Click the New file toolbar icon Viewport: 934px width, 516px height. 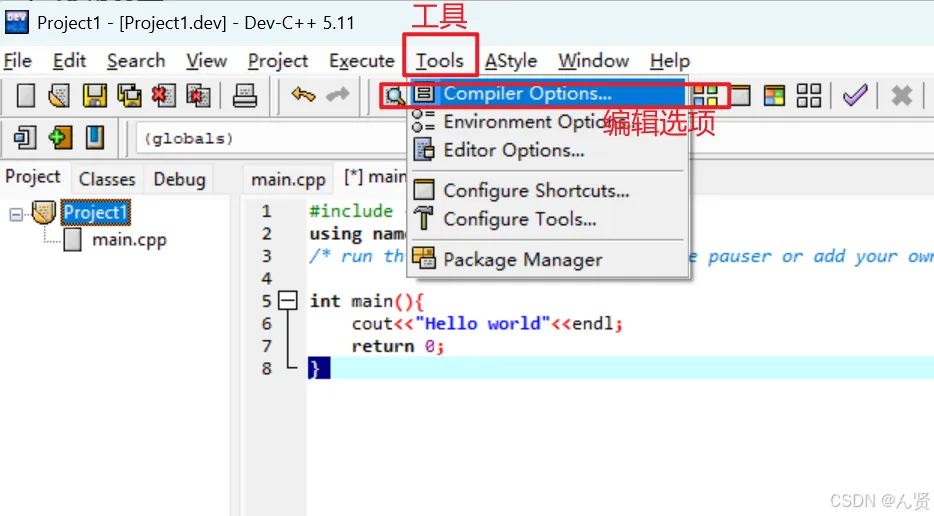coord(26,95)
